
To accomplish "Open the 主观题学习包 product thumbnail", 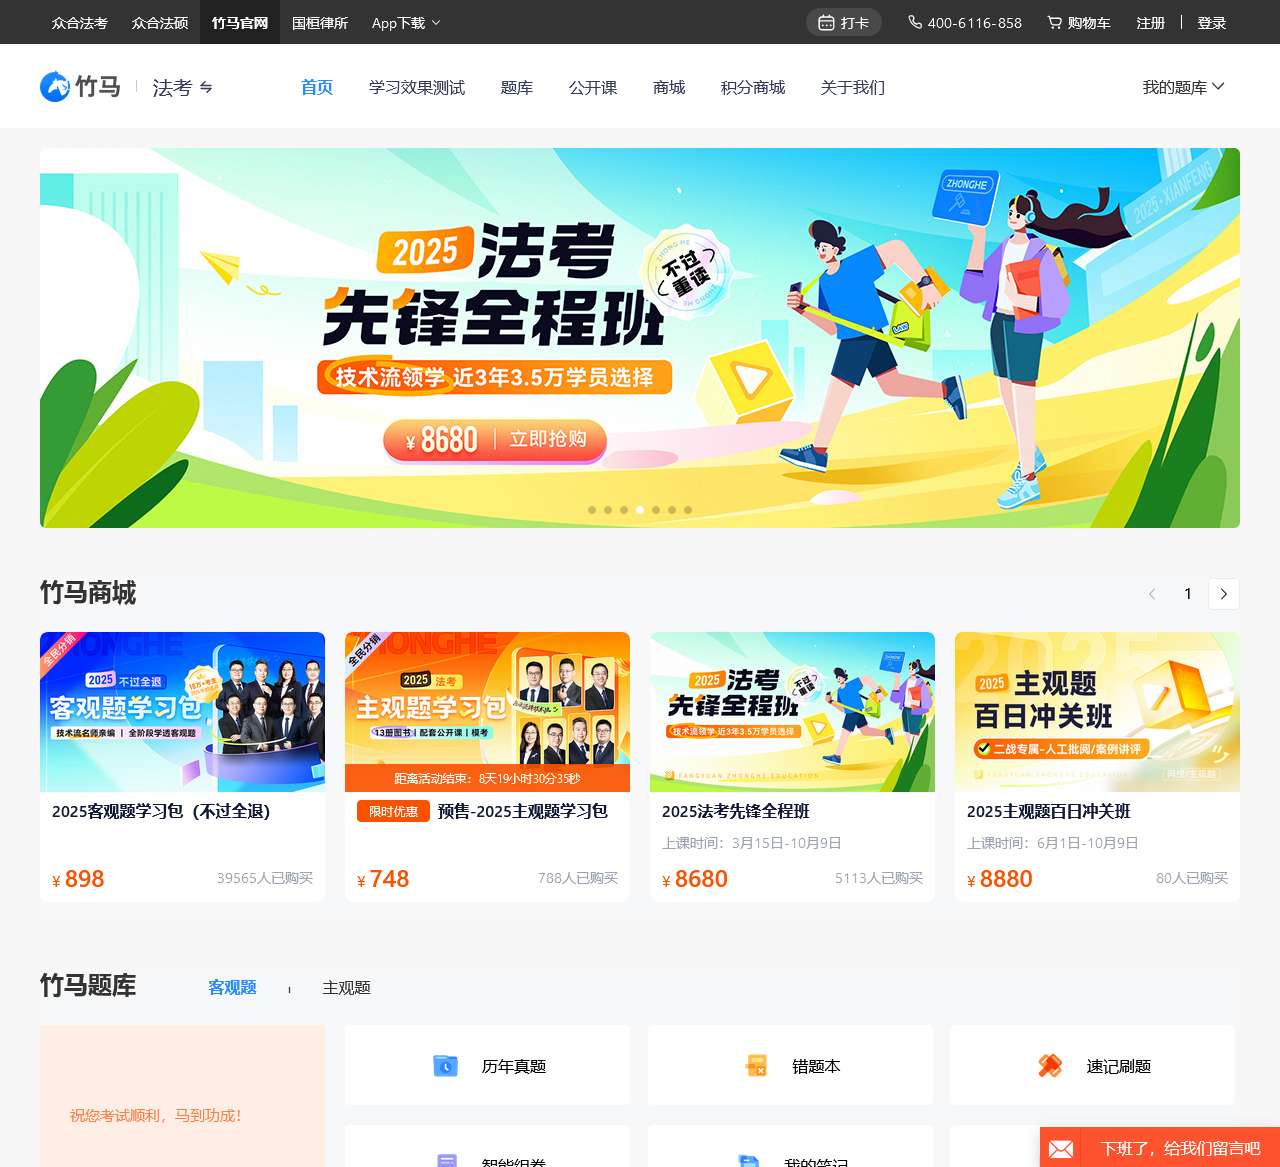I will coord(487,712).
